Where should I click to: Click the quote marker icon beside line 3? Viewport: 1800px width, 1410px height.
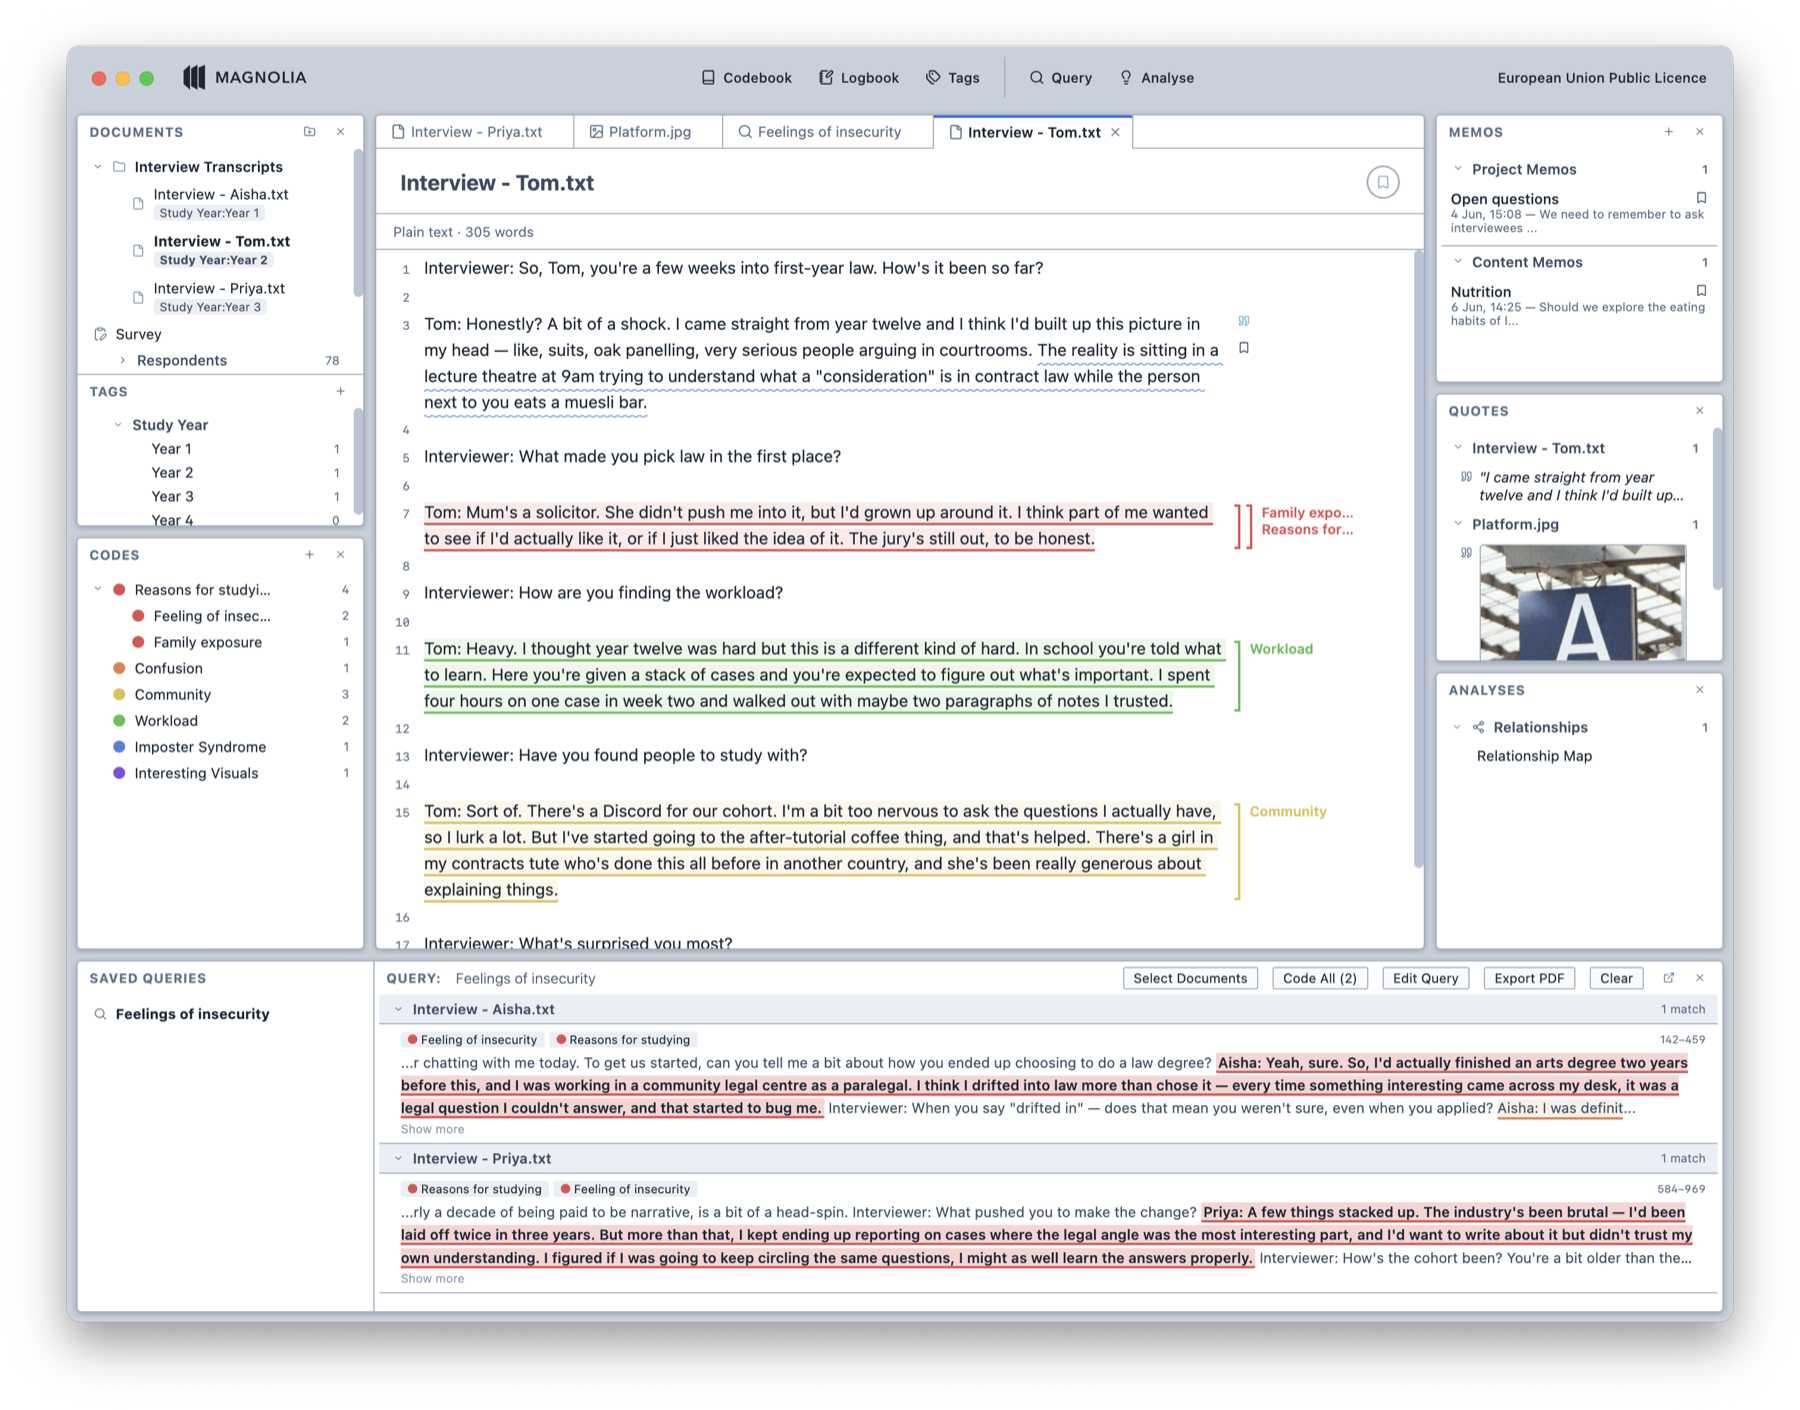coord(1244,321)
